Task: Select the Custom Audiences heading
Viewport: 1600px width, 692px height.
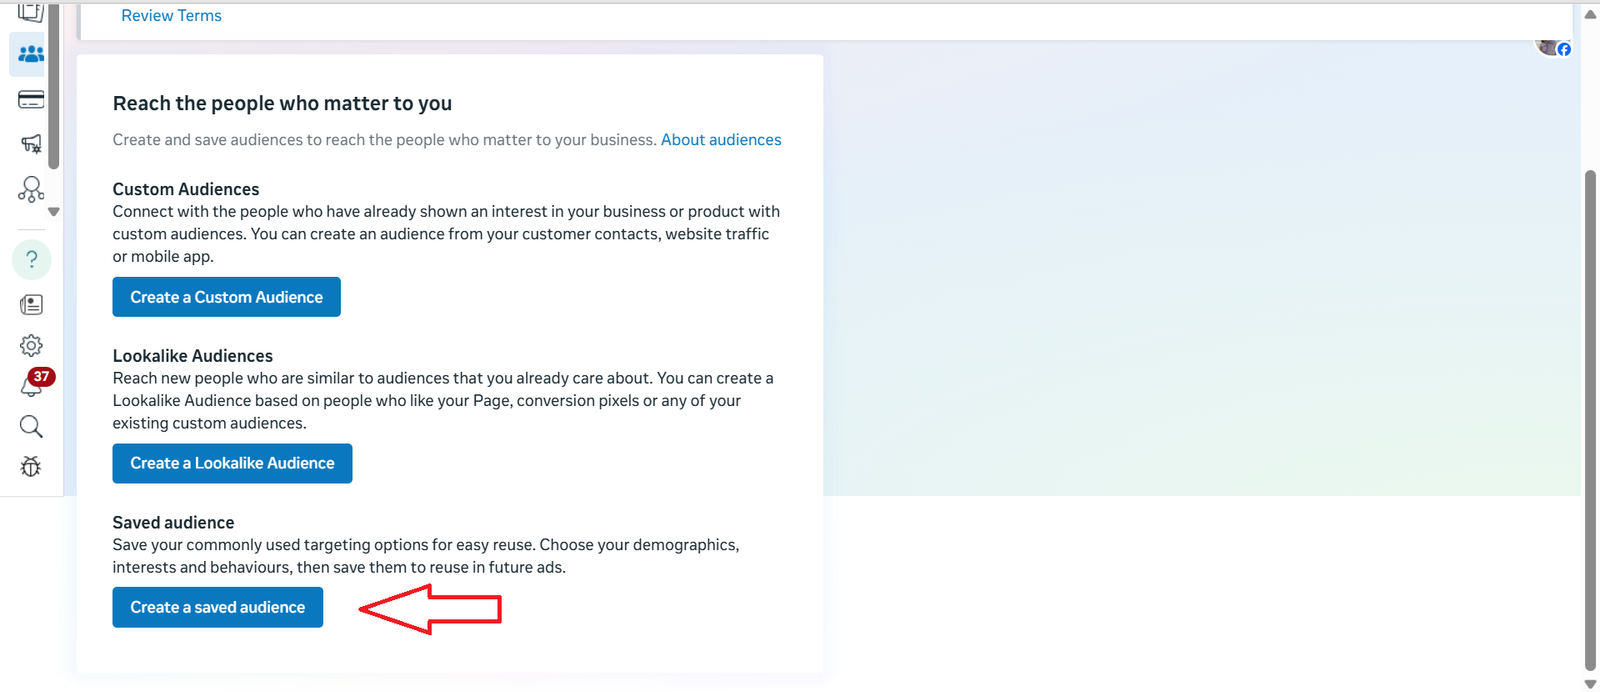Action: [186, 189]
